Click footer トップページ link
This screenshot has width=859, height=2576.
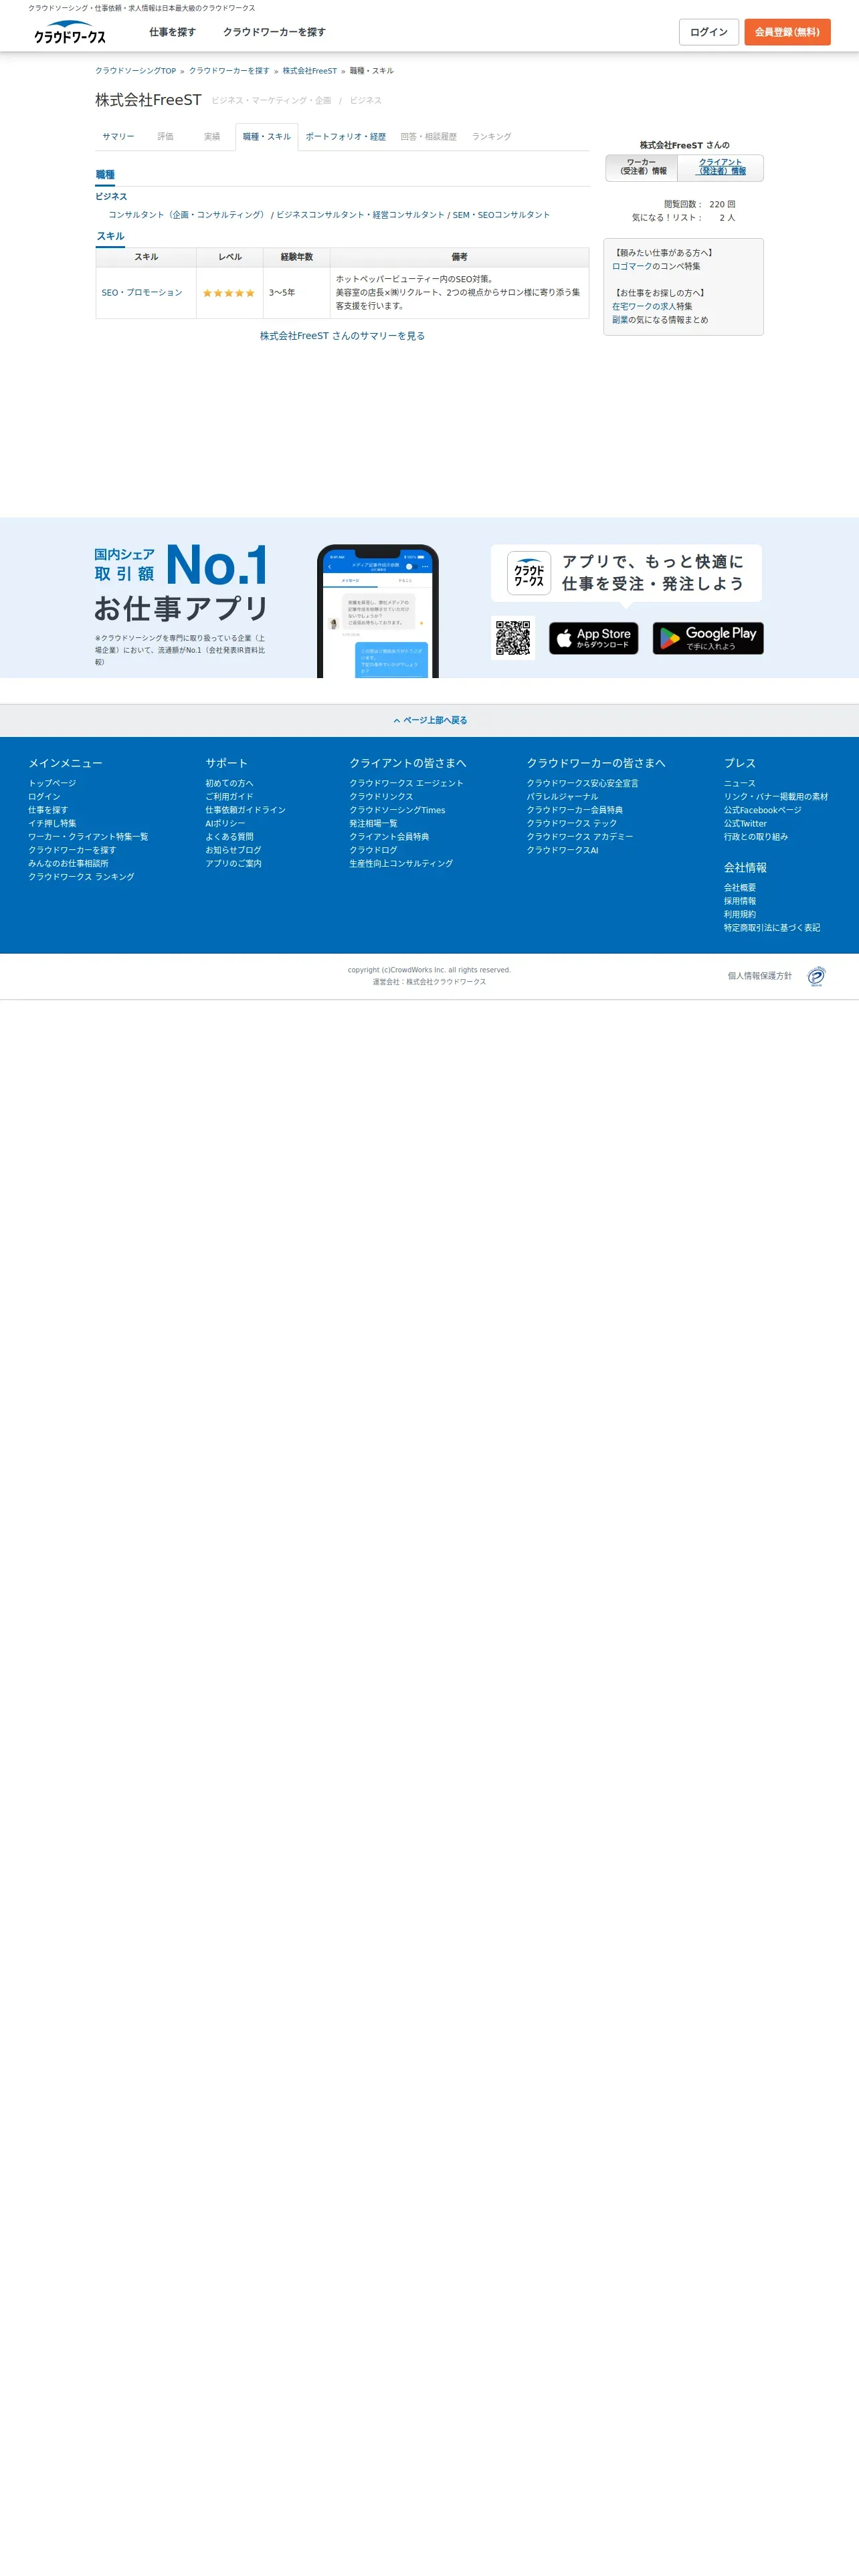tap(52, 783)
